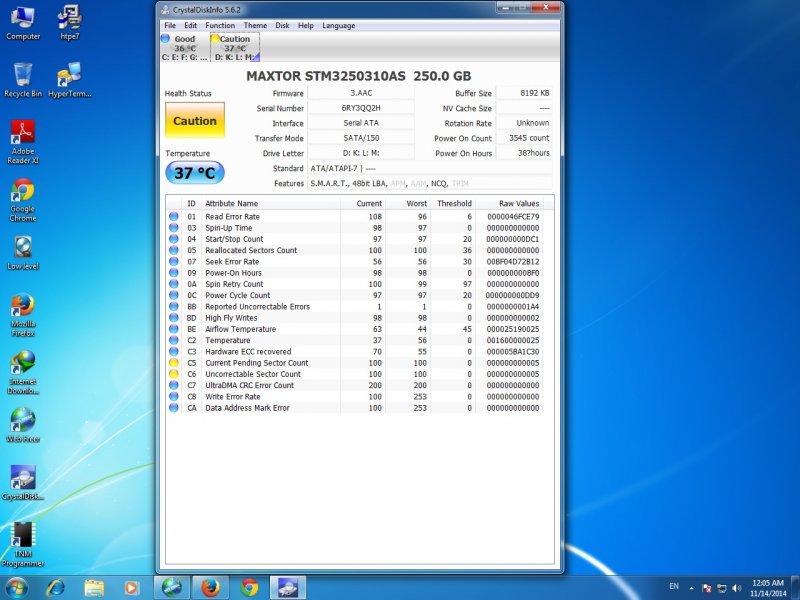Click the 37 °C temperature button
This screenshot has width=800, height=600.
coord(194,172)
